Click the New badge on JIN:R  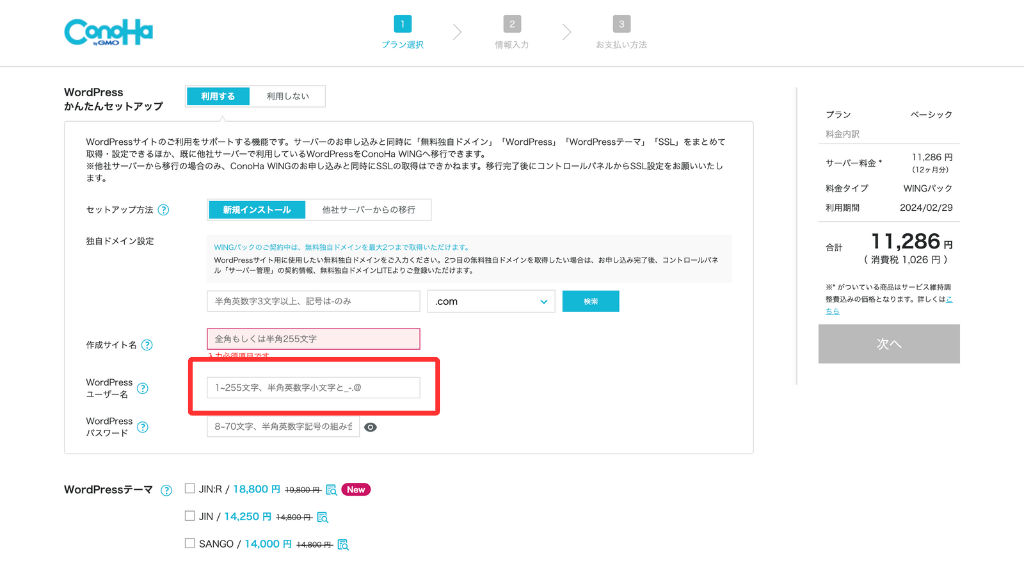tap(356, 490)
